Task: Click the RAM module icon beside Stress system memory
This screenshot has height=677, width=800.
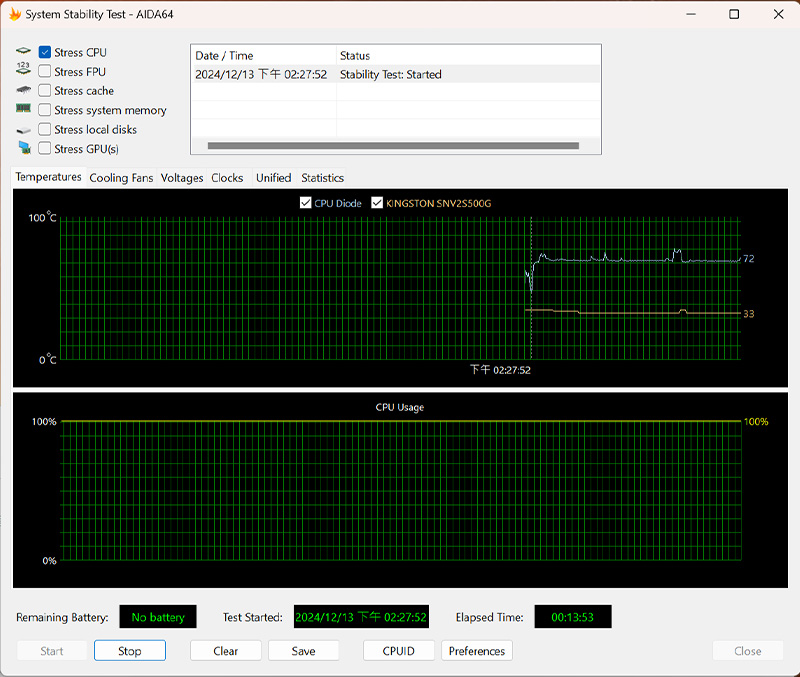Action: click(x=23, y=108)
